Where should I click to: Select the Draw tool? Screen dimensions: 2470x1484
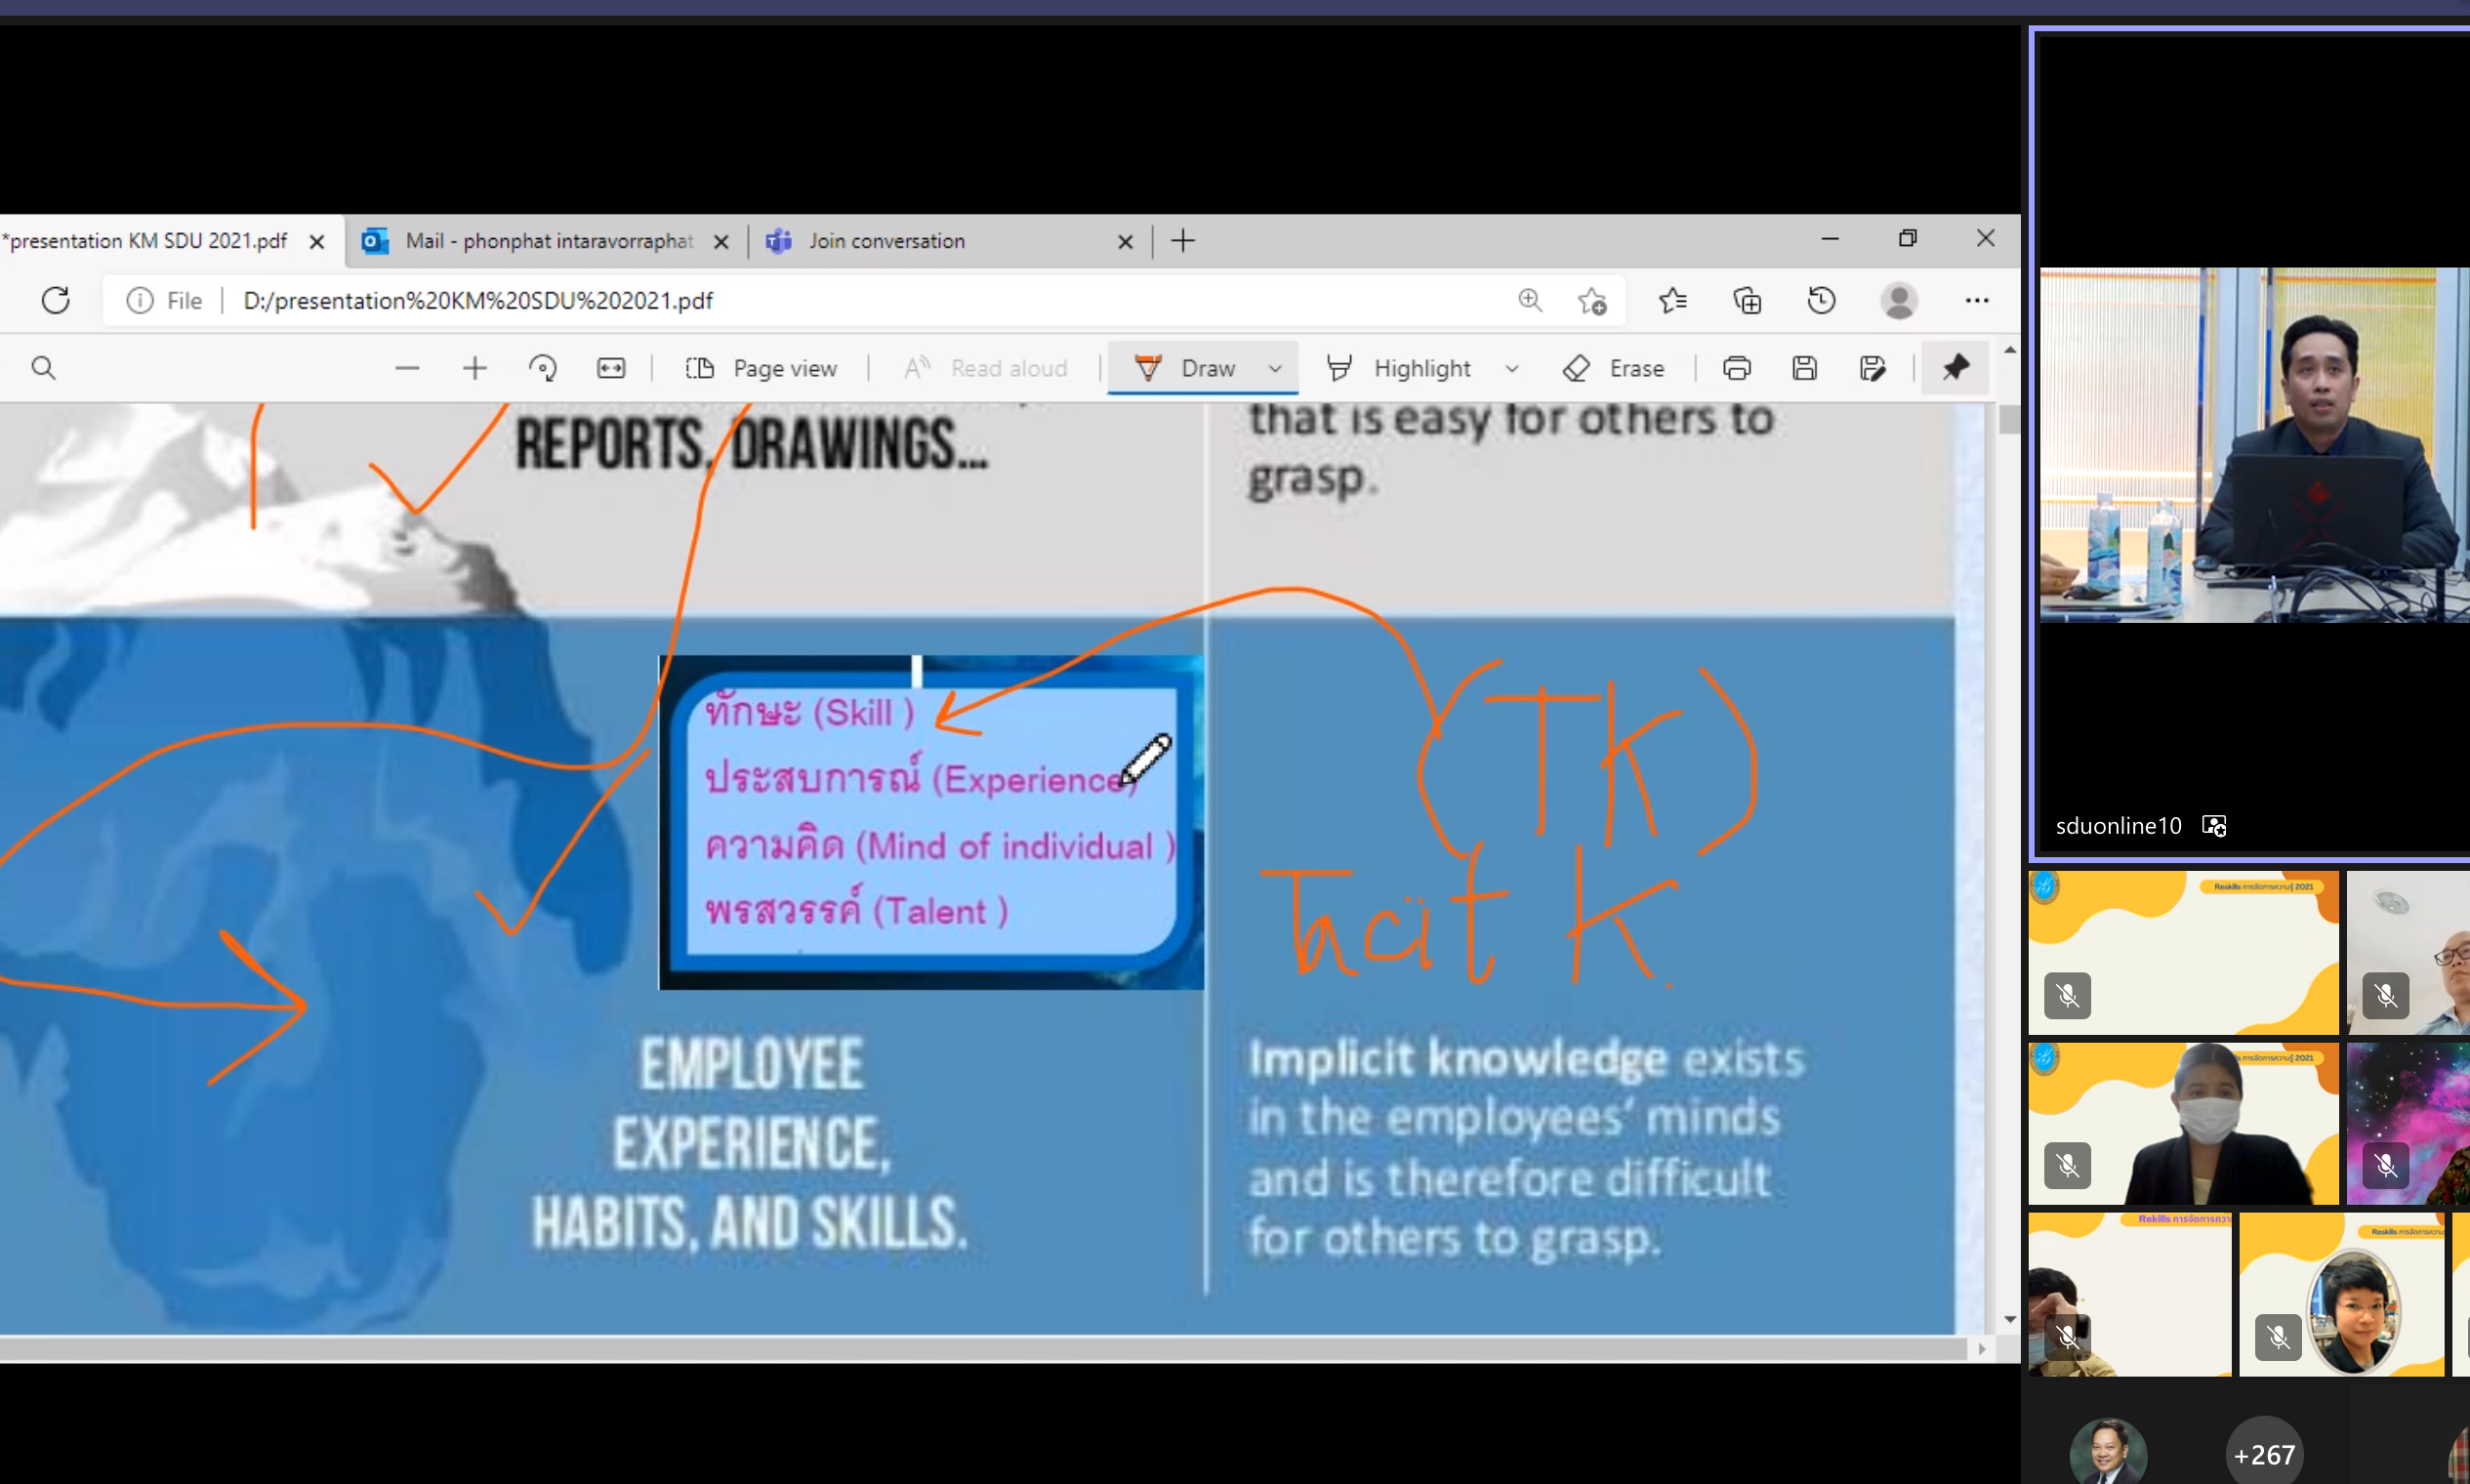click(x=1186, y=368)
